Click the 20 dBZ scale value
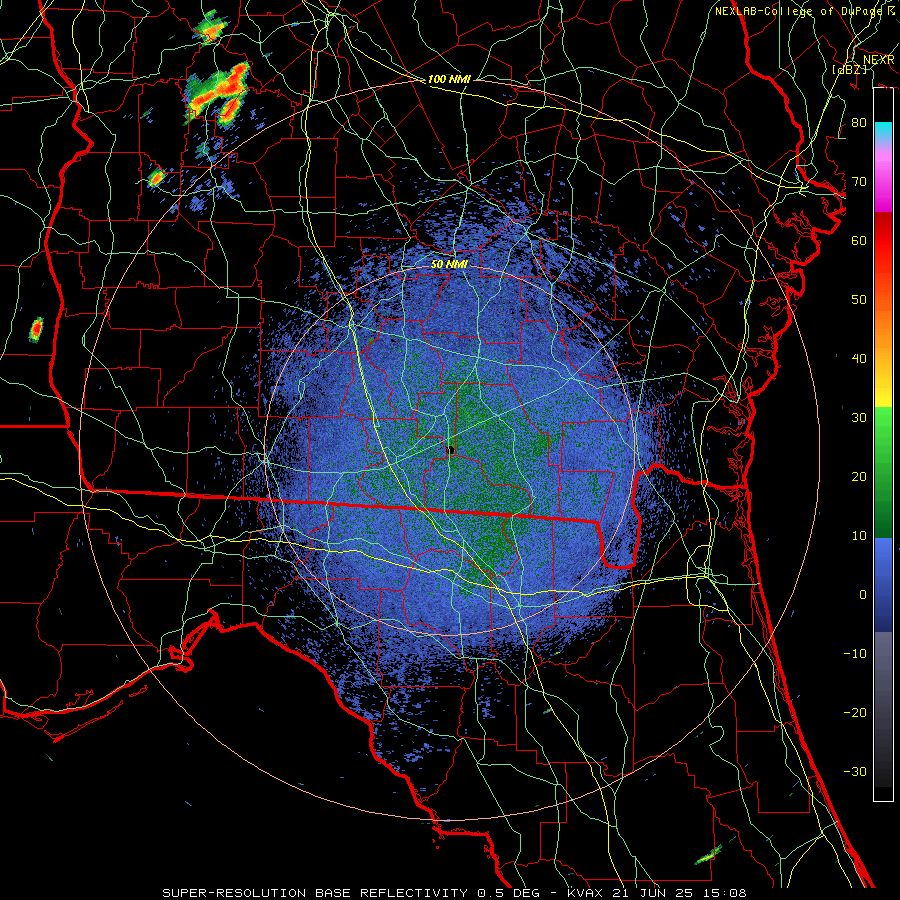 [x=859, y=476]
